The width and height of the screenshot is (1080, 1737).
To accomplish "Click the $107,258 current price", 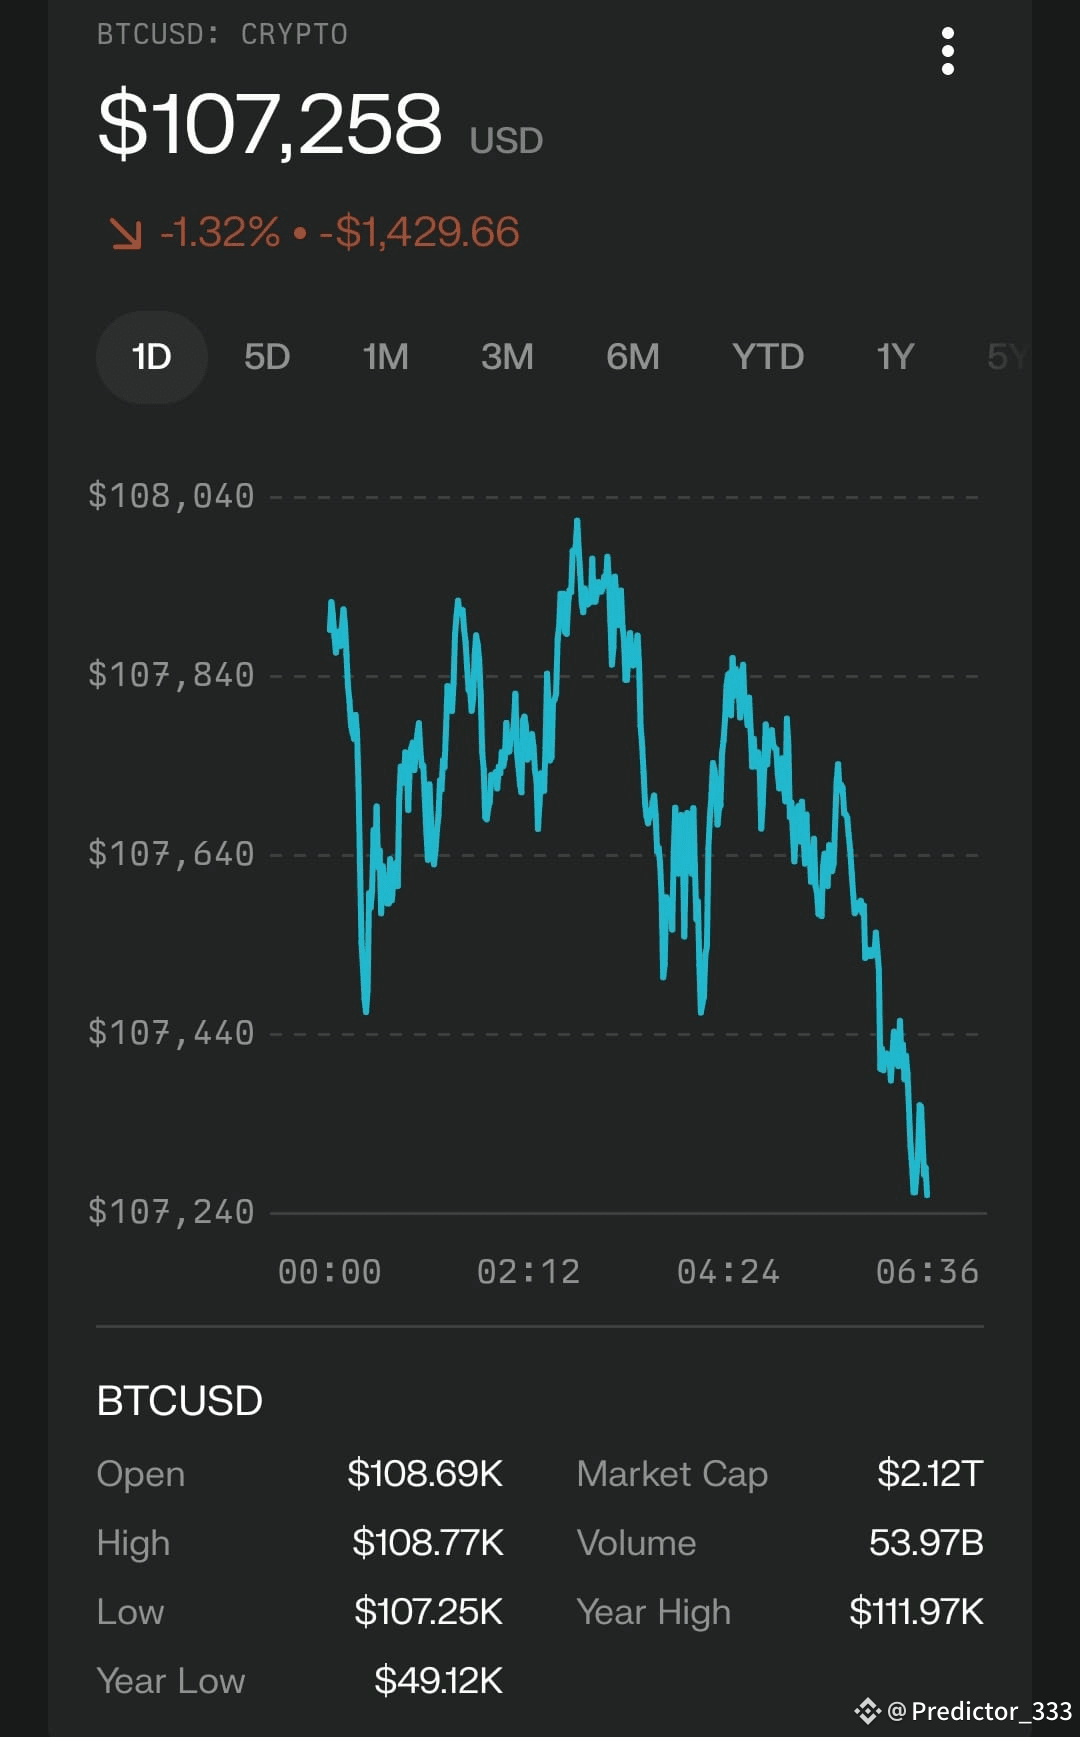I will click(x=270, y=124).
